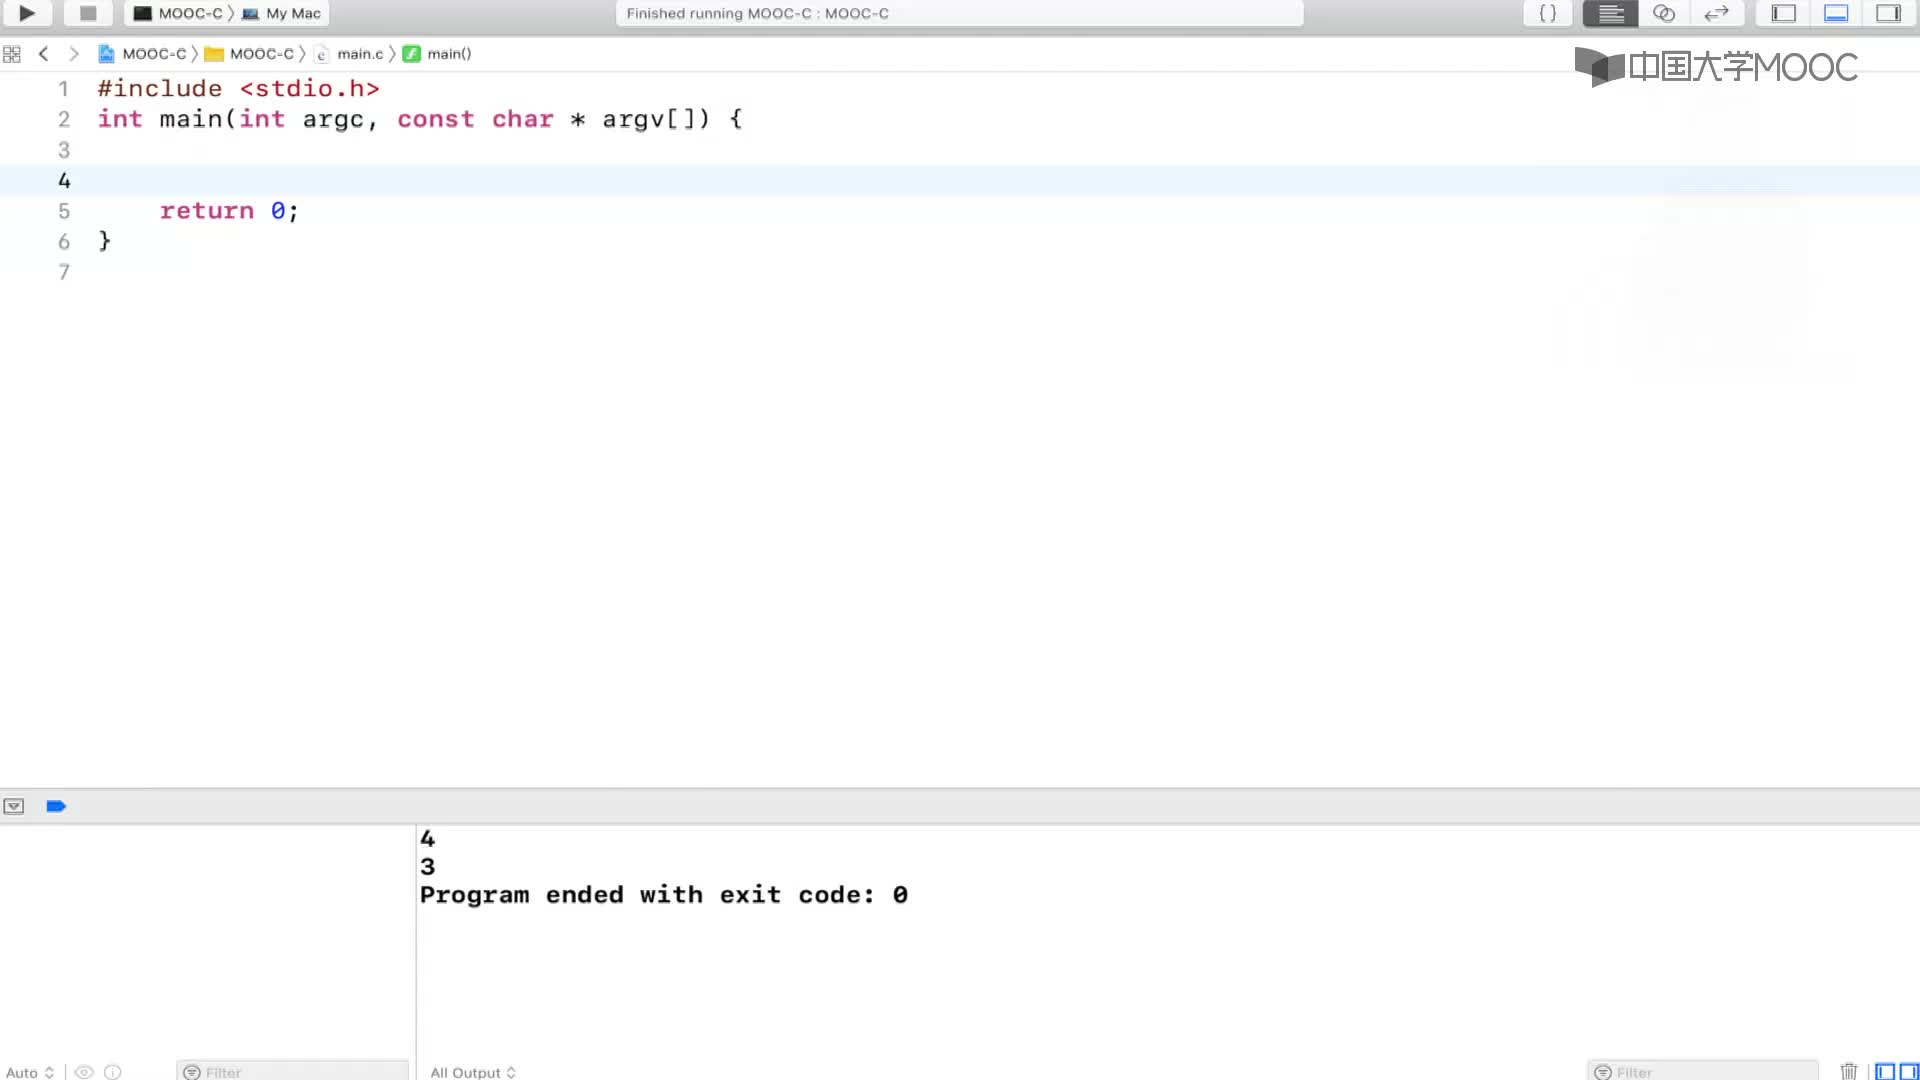Click the print description info icon
The image size is (1920, 1080).
(113, 1072)
